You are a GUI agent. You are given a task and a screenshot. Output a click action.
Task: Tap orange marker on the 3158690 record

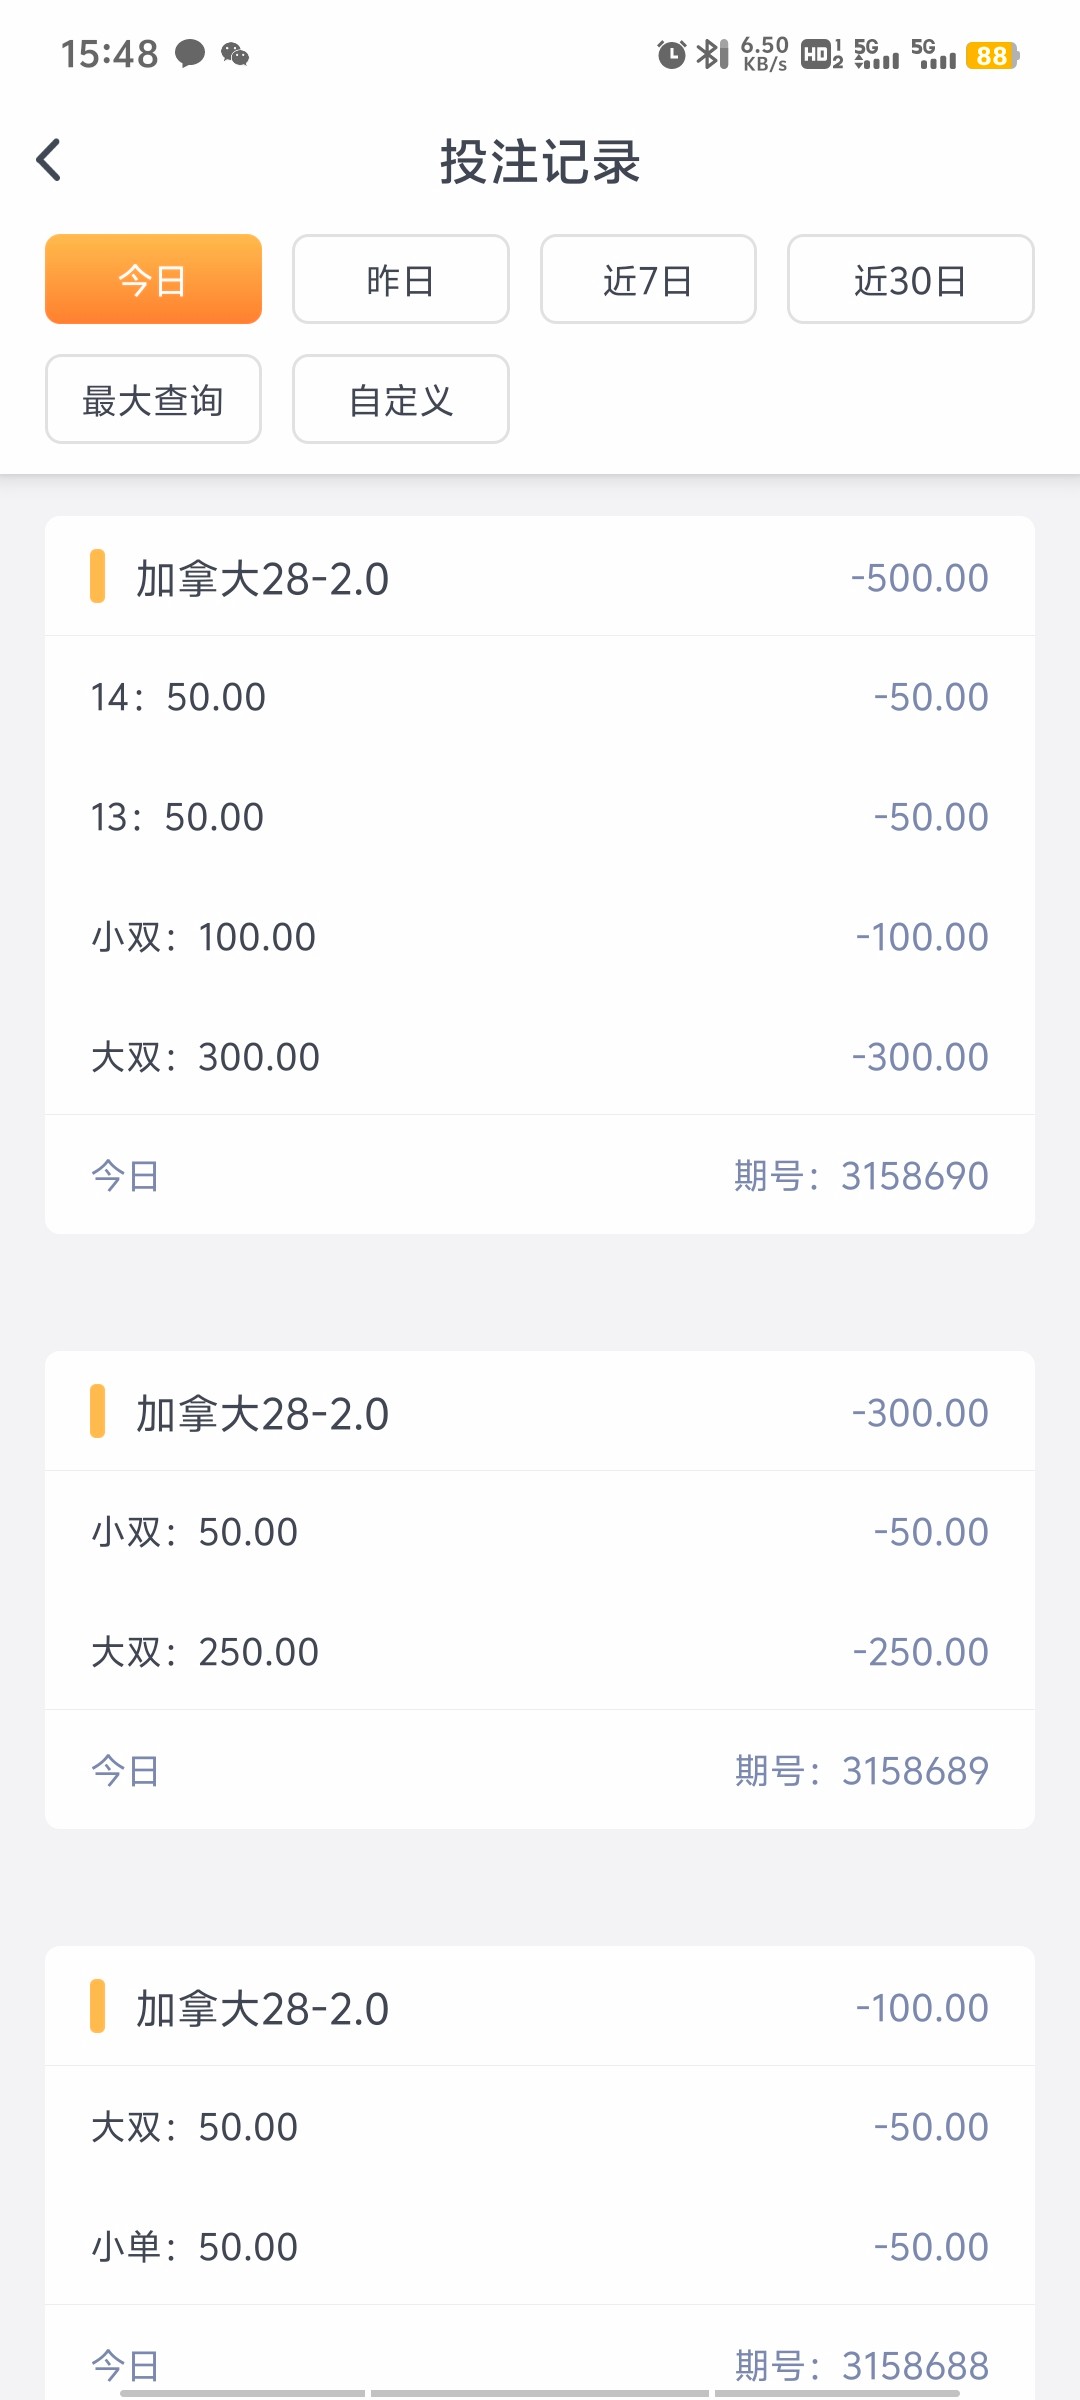pyautogui.click(x=97, y=577)
